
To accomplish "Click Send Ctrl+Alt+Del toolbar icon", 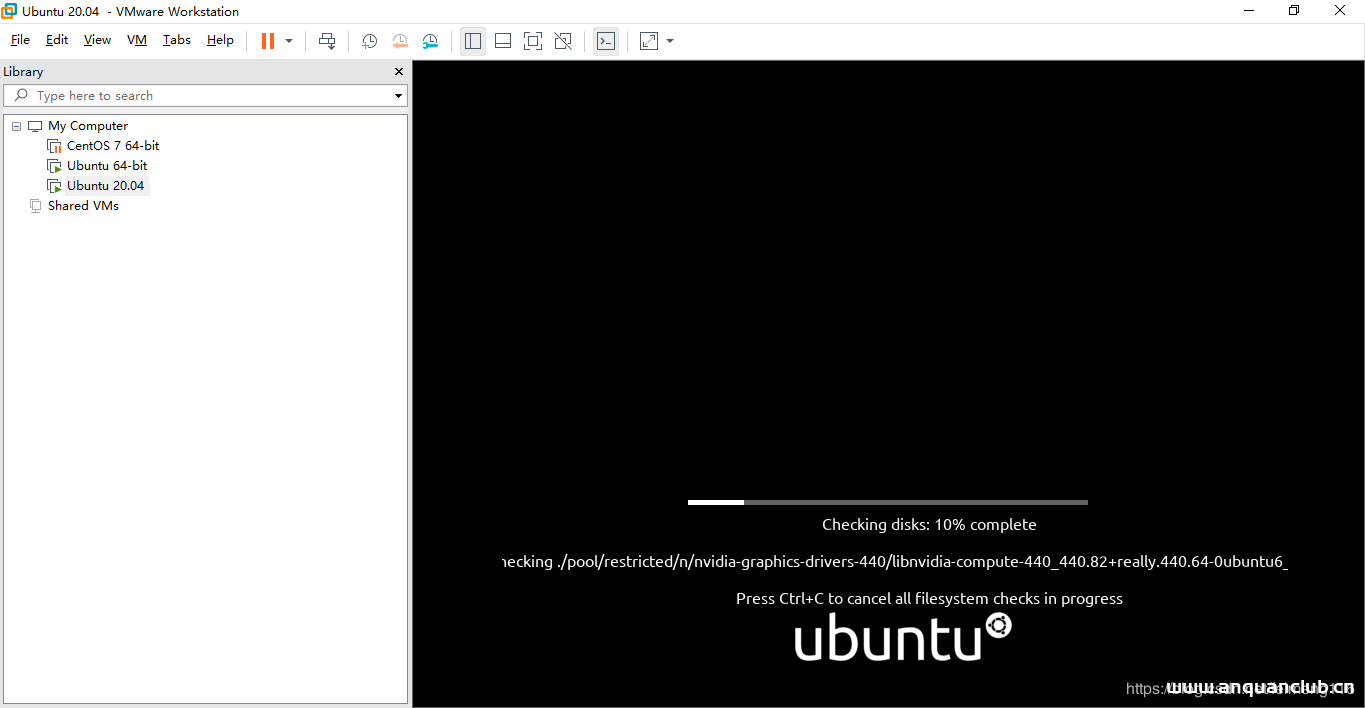I will pos(327,41).
